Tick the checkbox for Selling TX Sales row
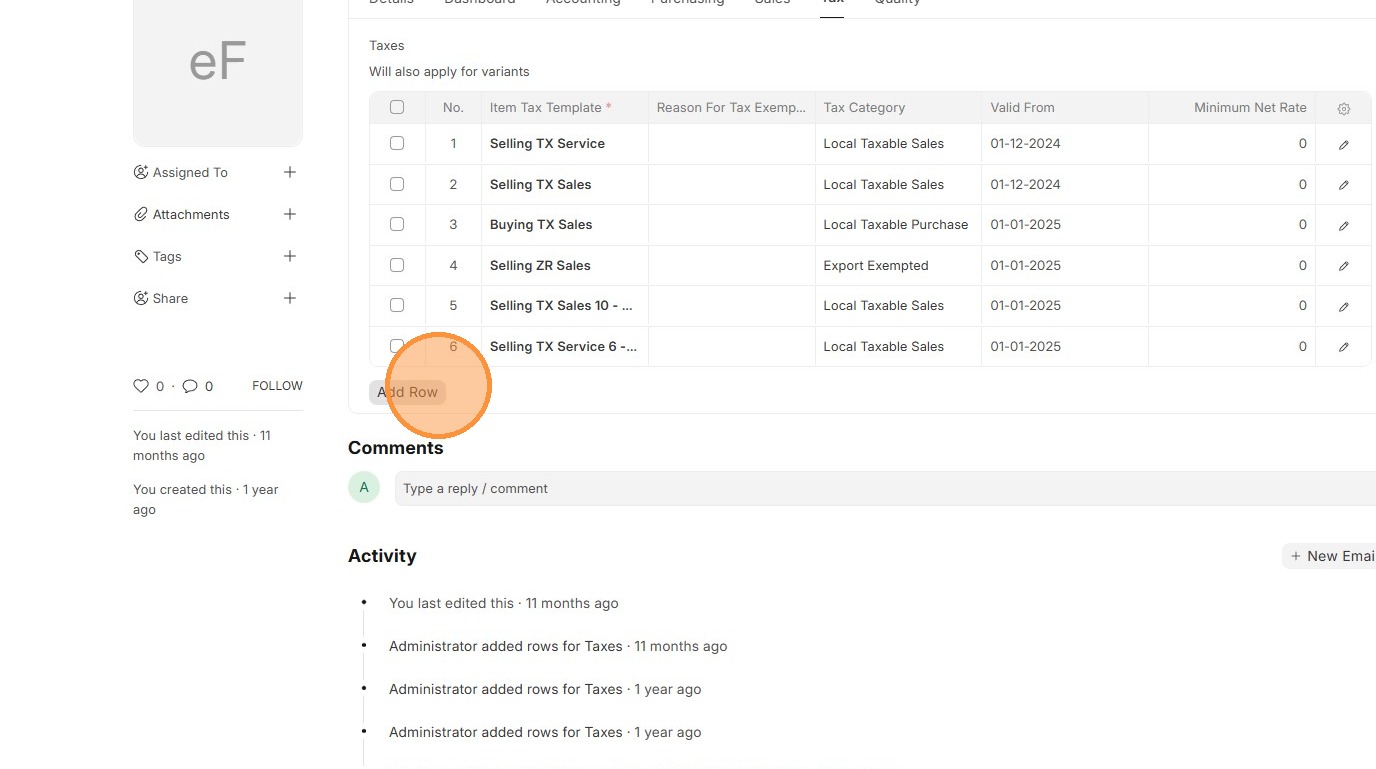The height and width of the screenshot is (769, 1376). (397, 184)
